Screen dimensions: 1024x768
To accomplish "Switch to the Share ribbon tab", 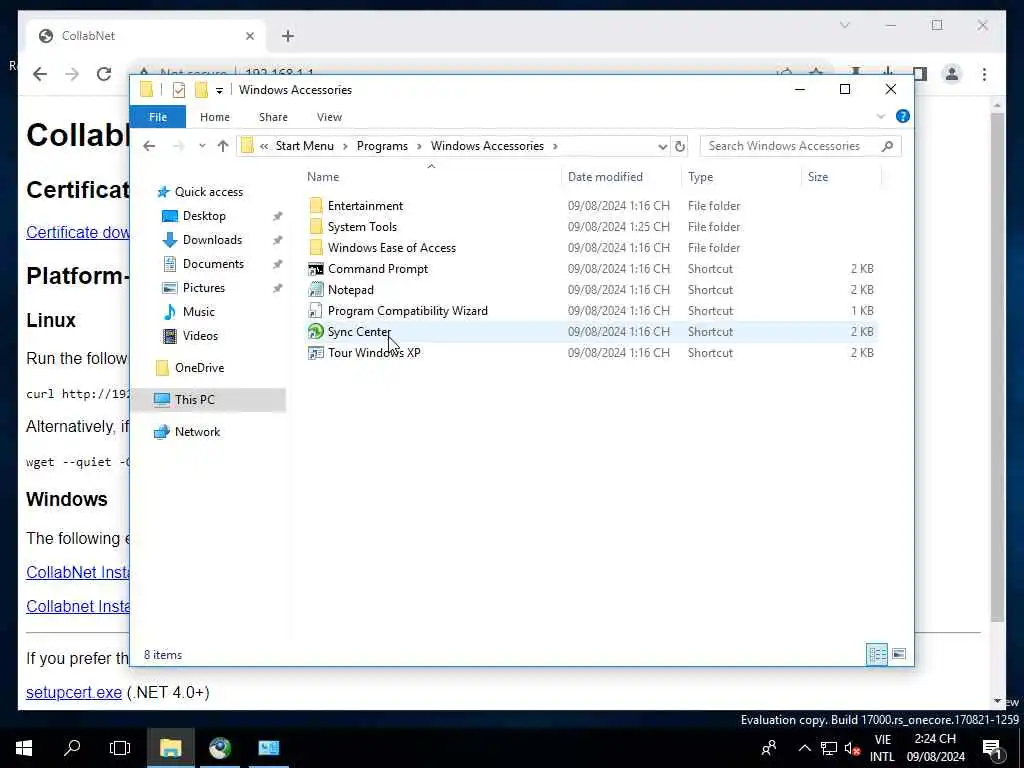I will tap(273, 117).
